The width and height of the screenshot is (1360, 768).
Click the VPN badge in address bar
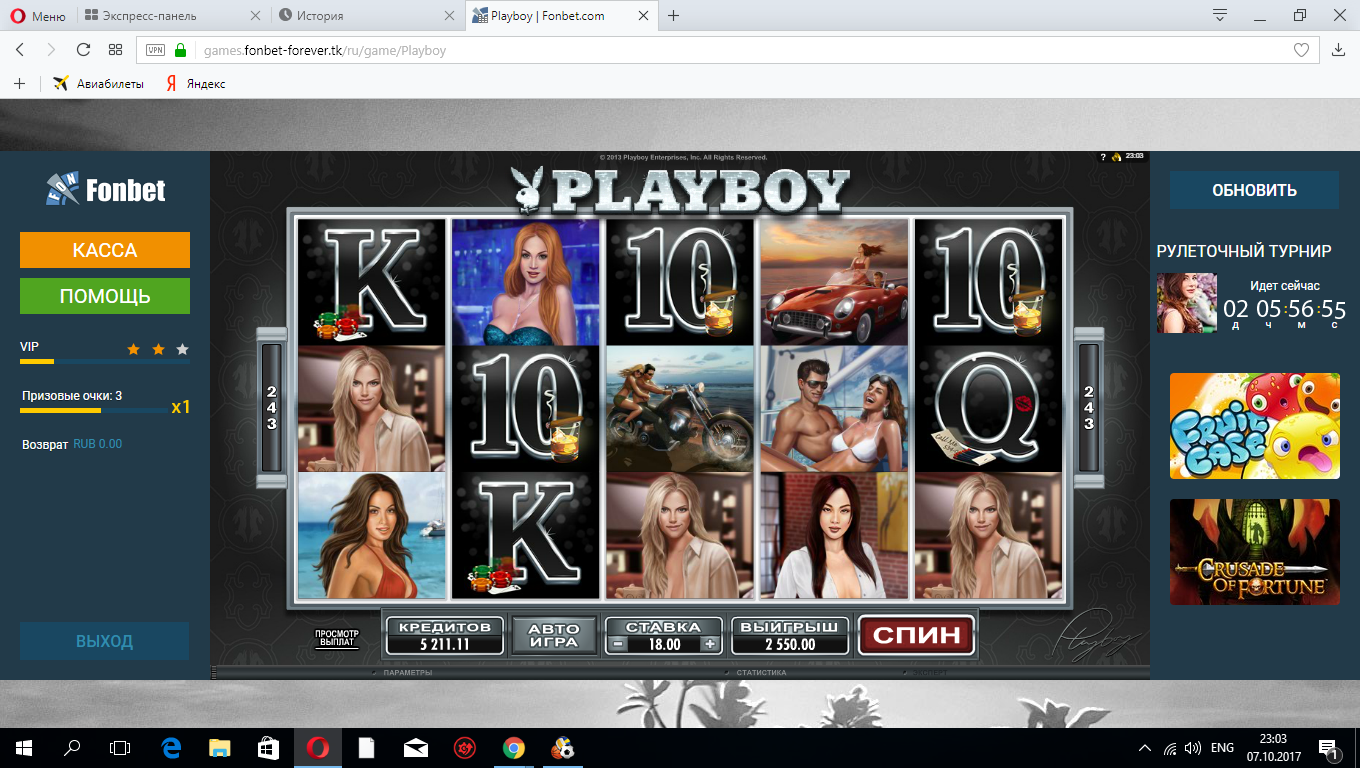155,50
